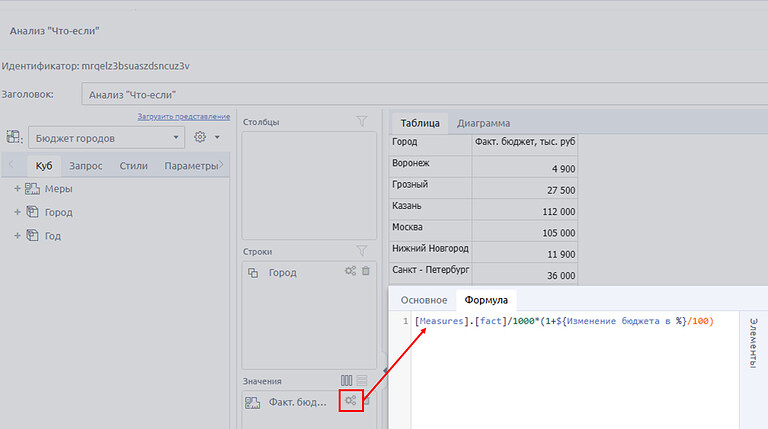The image size is (768, 429).
Task: Place values in rows via Значения rows icon
Action: click(x=362, y=381)
